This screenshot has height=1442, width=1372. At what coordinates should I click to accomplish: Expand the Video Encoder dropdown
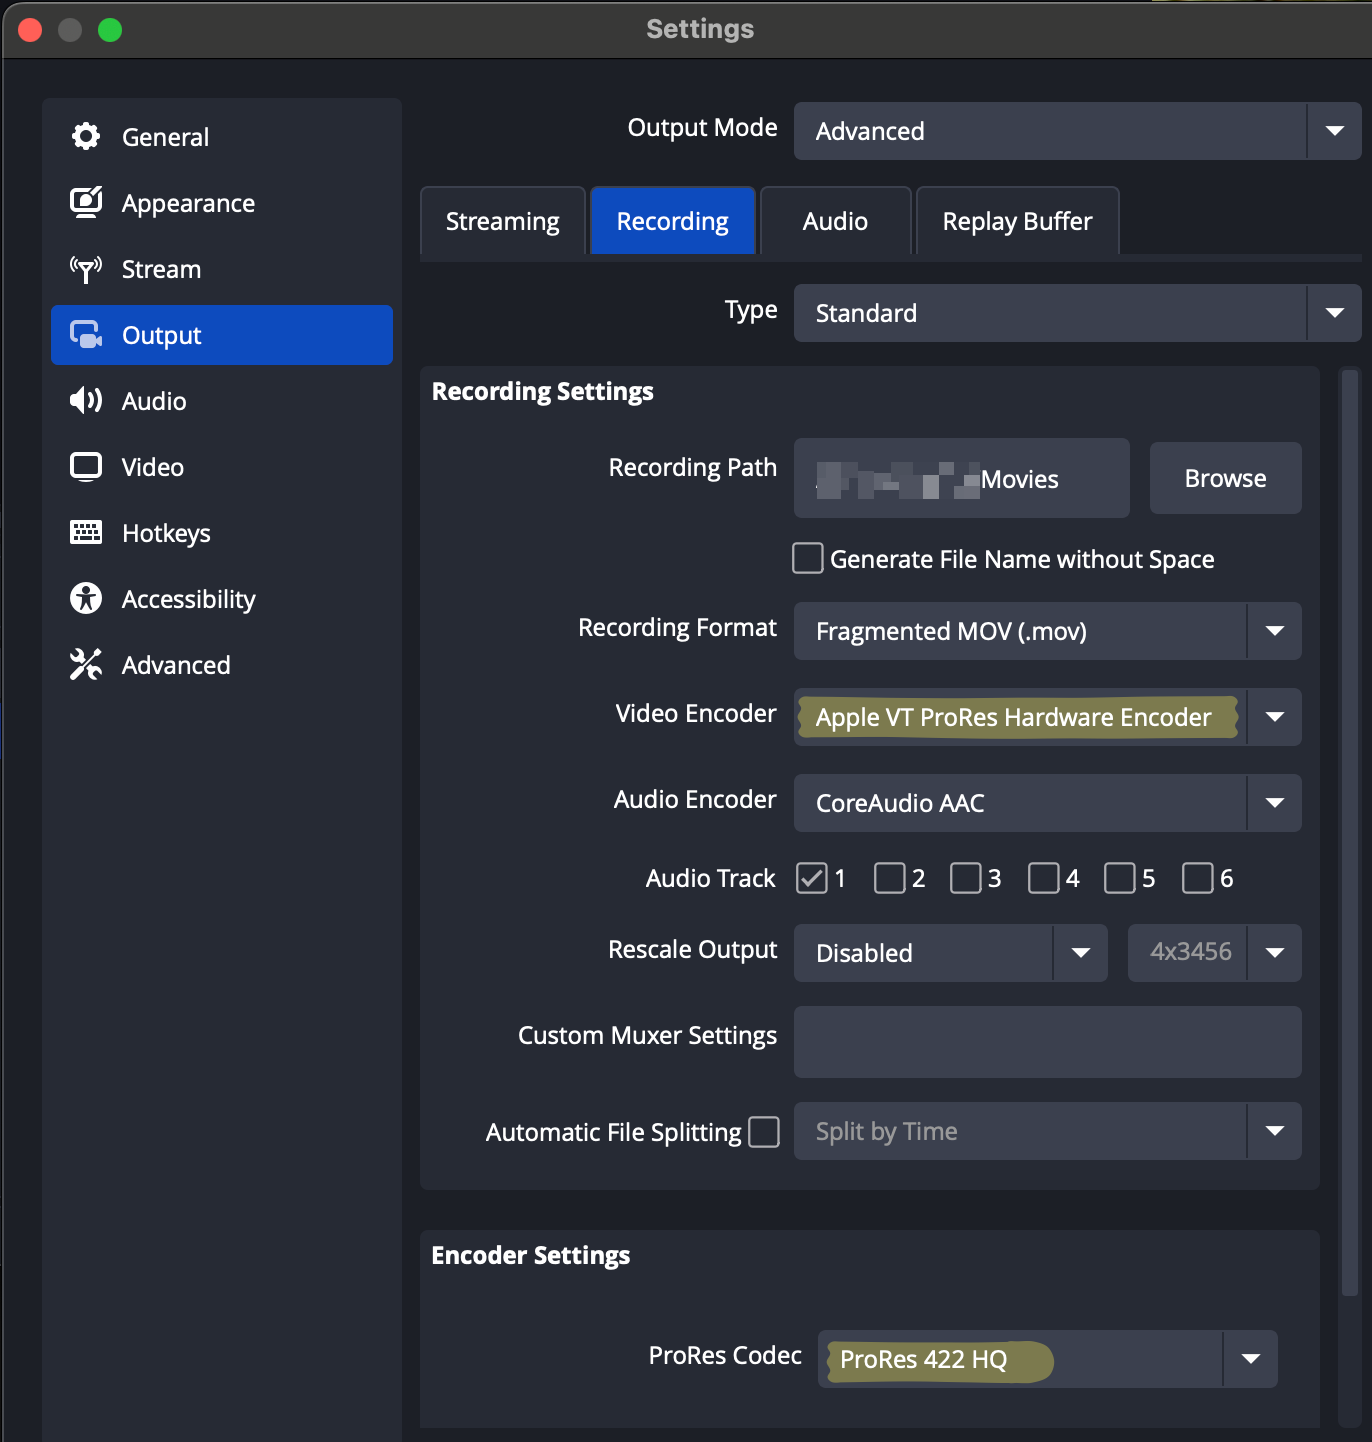1274,717
